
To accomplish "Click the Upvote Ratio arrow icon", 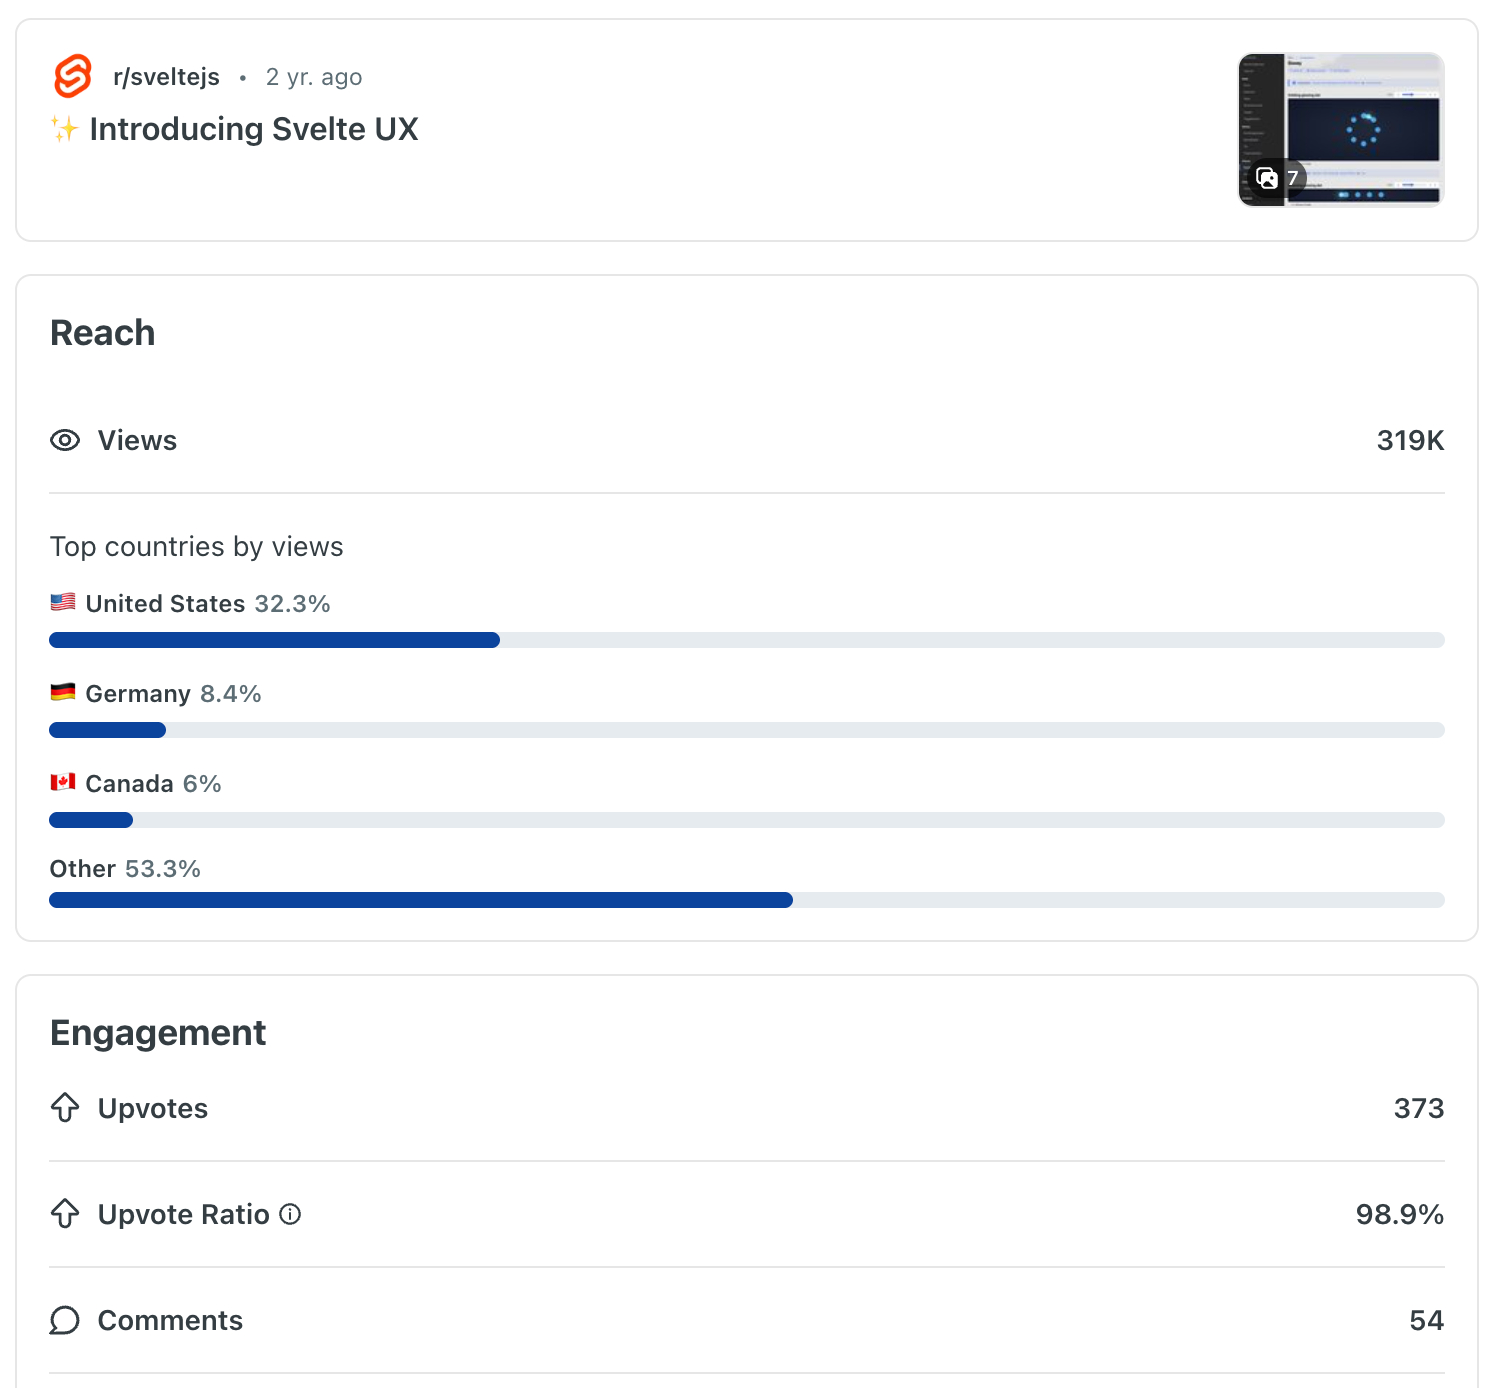I will [65, 1214].
